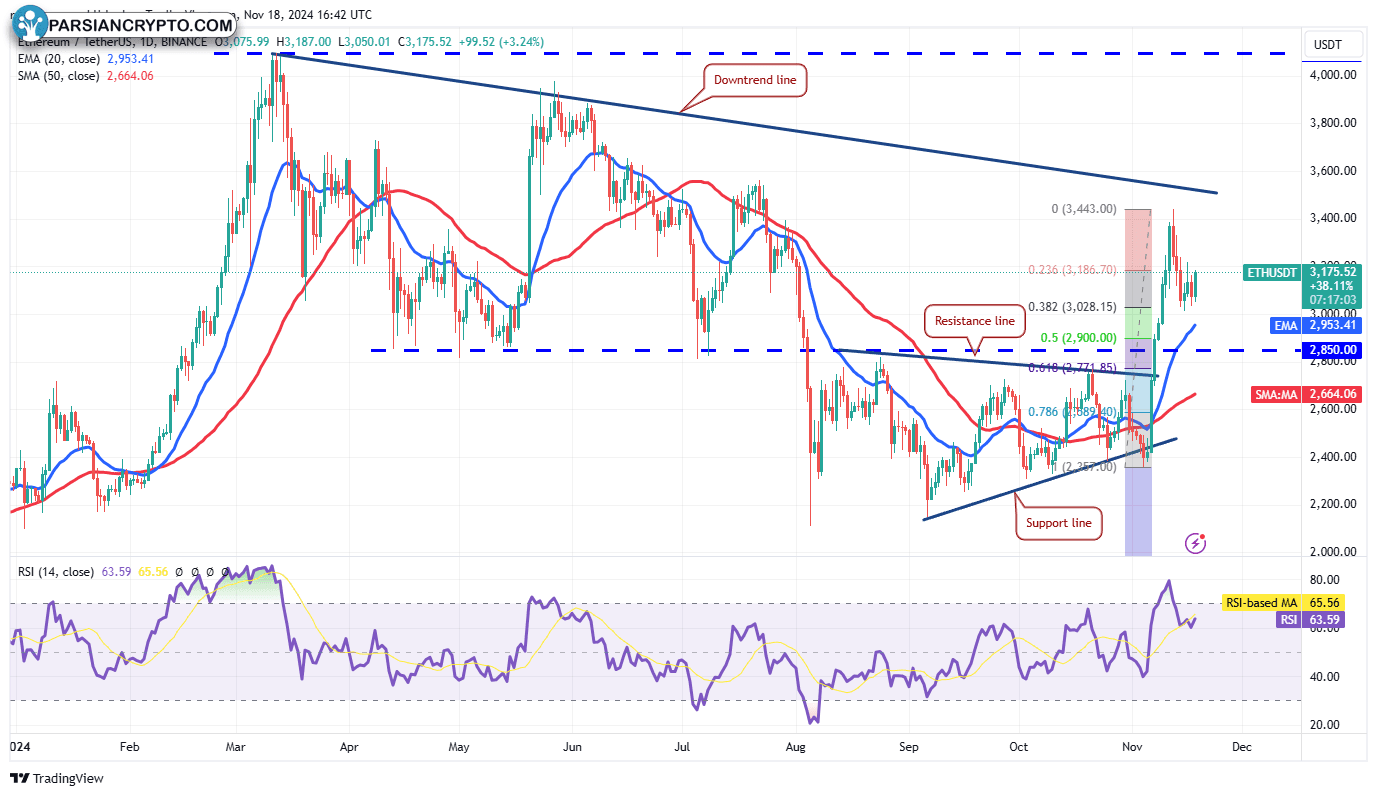Click the Aug label on time axis
1377x796 pixels.
coord(796,746)
